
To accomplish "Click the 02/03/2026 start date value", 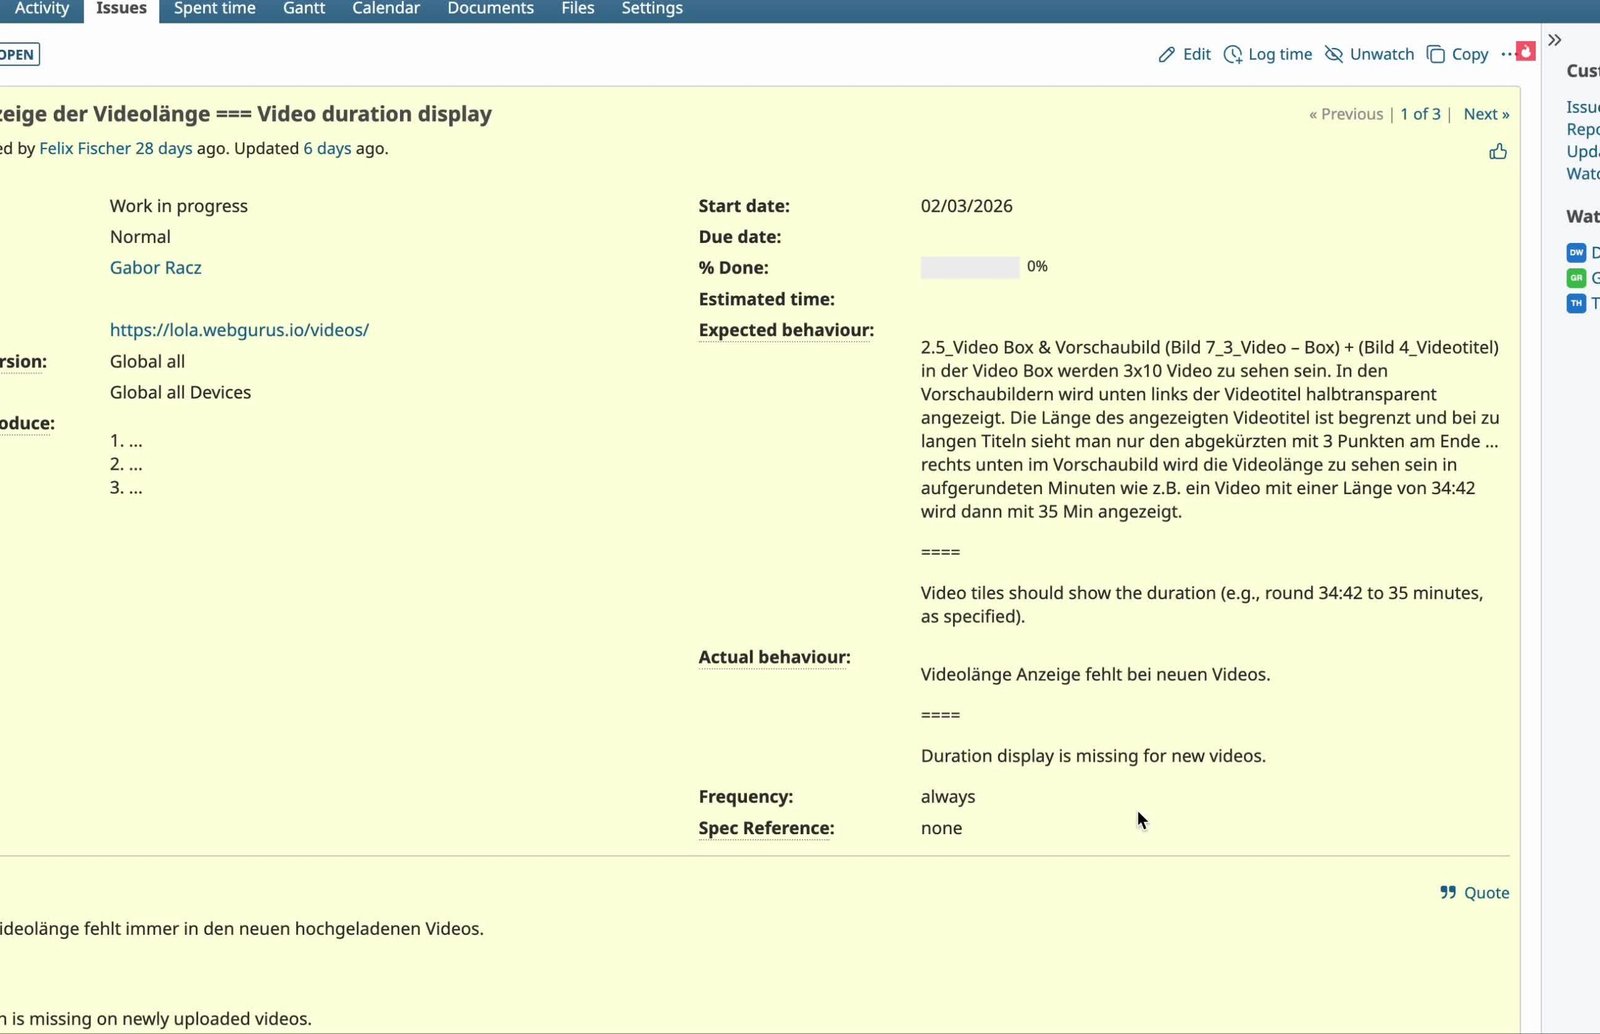I will point(967,206).
